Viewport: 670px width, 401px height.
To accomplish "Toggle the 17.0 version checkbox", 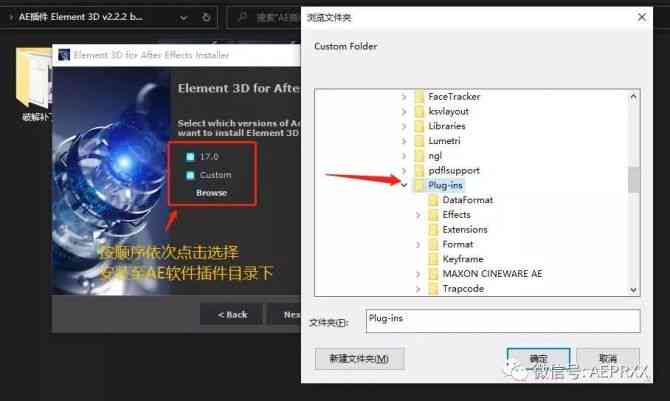I will click(191, 156).
